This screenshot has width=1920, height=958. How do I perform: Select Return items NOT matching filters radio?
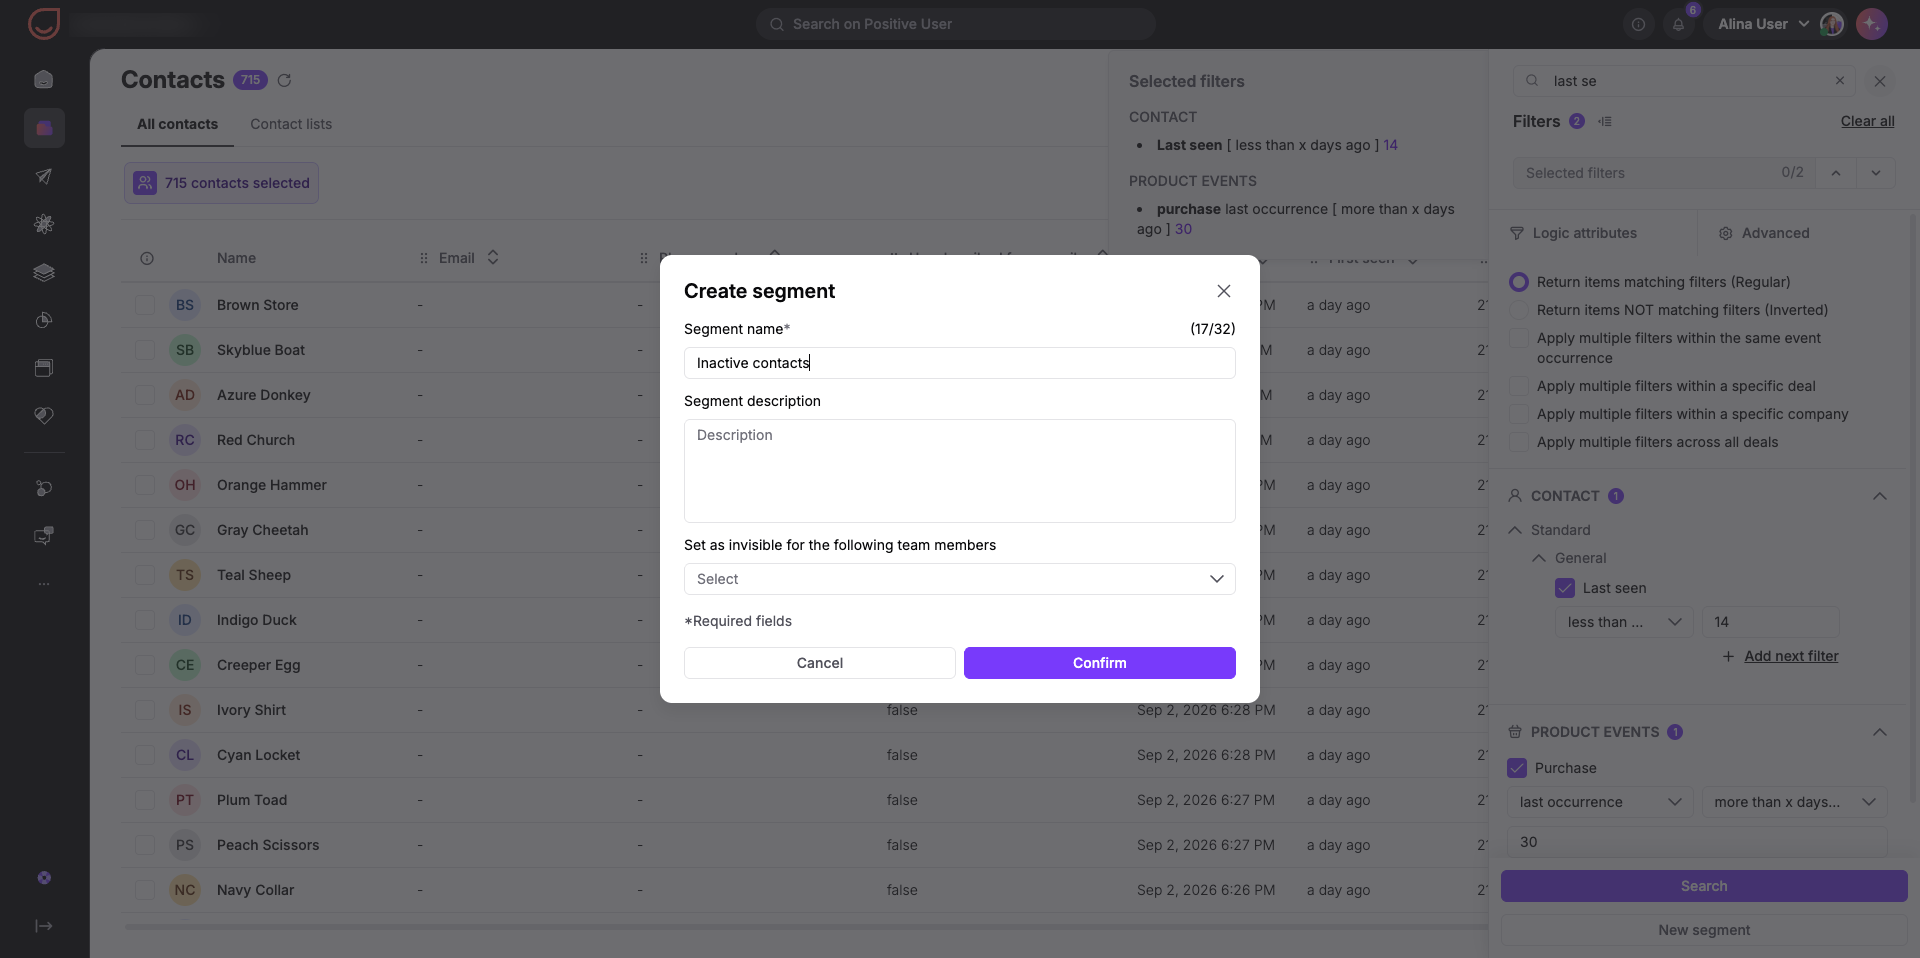(x=1519, y=310)
